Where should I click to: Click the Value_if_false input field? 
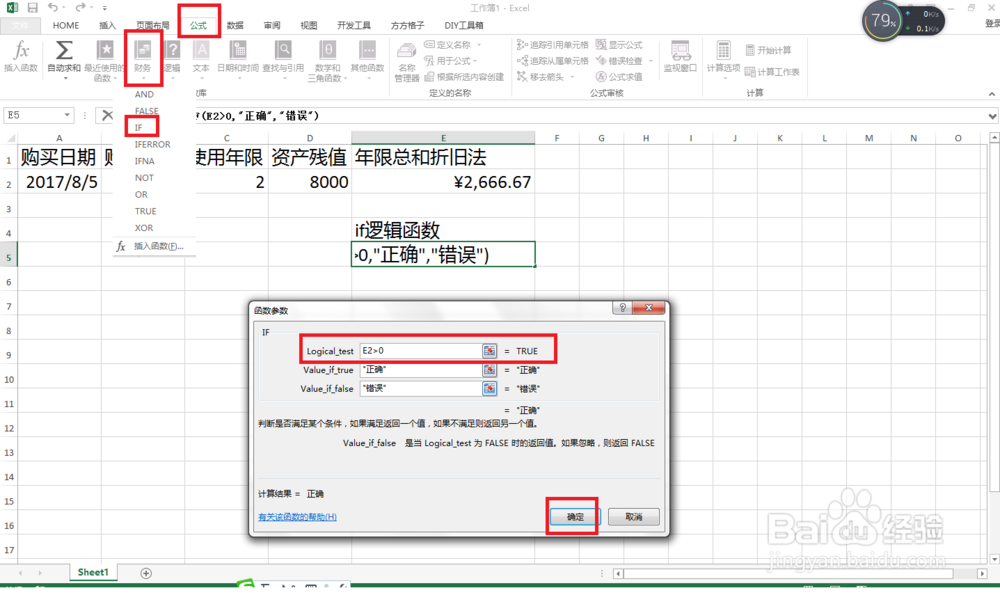click(420, 388)
